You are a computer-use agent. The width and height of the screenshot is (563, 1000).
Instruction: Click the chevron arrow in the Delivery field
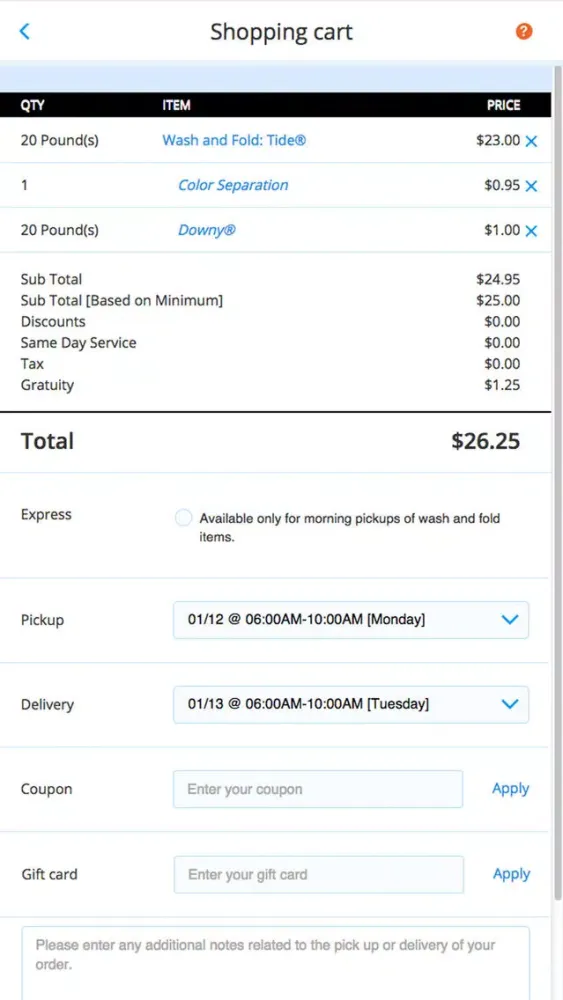coord(510,704)
